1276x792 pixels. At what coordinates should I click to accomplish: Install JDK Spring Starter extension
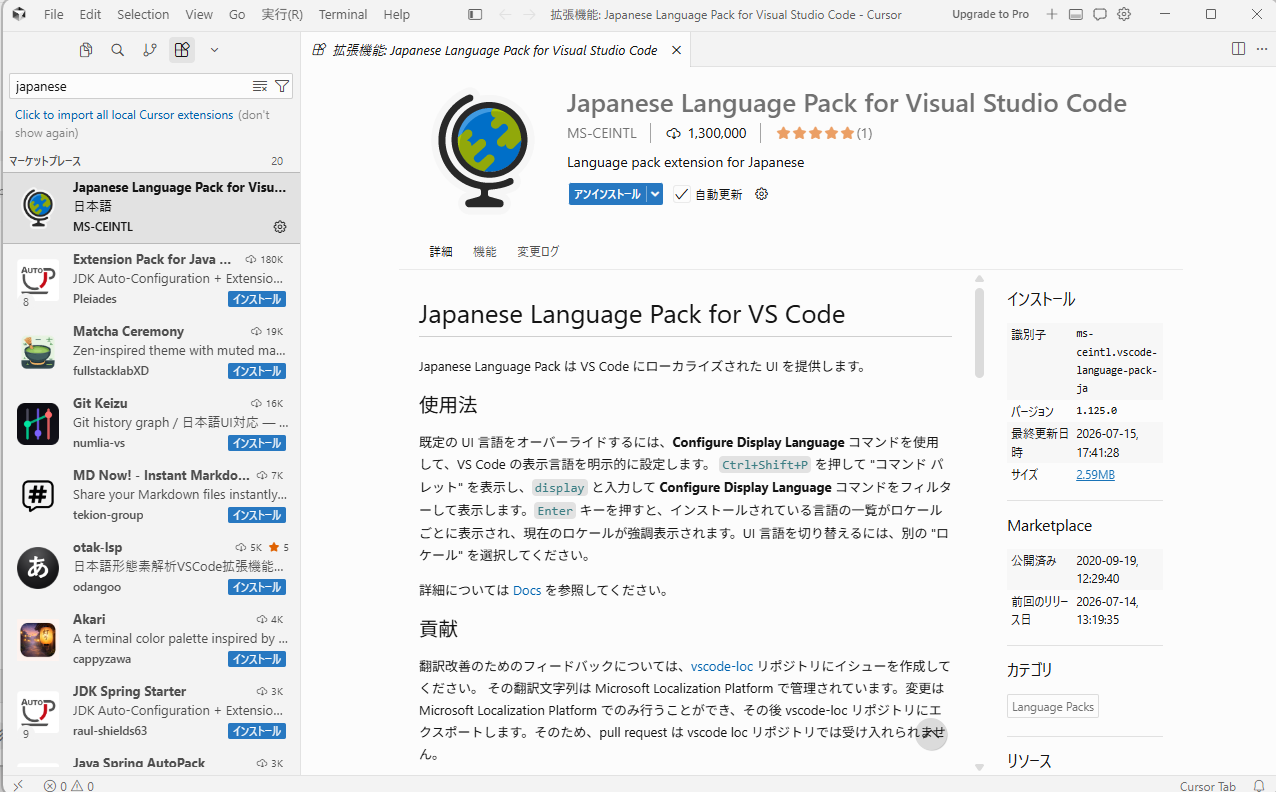pos(257,731)
